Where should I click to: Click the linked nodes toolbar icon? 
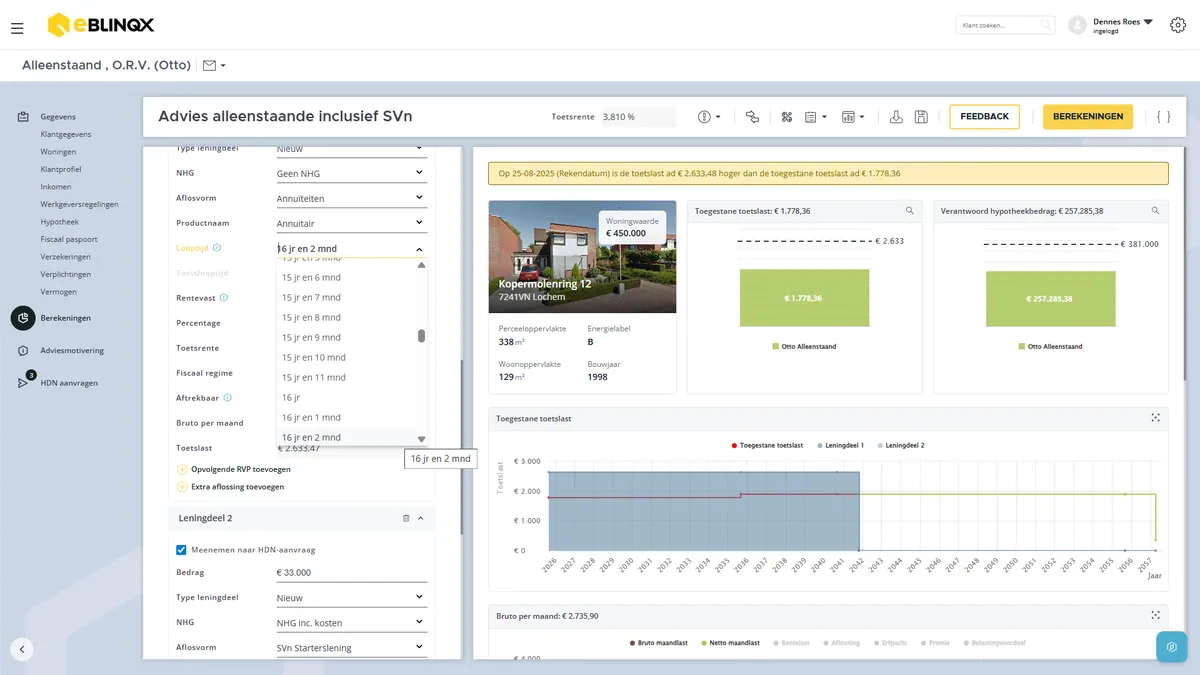pos(753,117)
